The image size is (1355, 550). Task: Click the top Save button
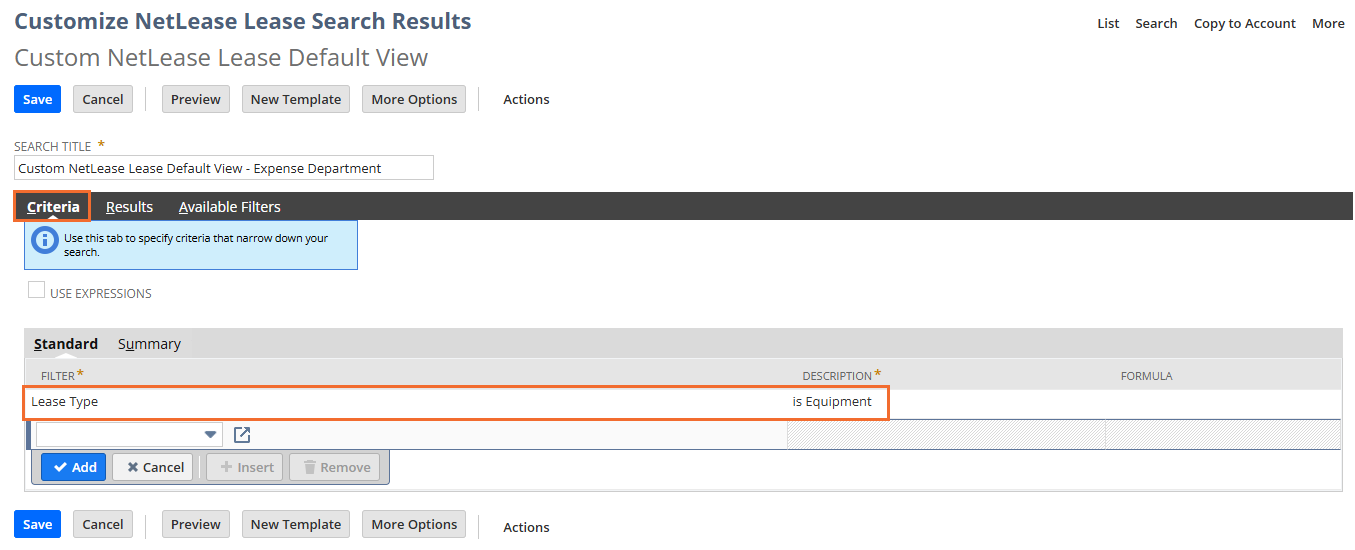[x=37, y=99]
